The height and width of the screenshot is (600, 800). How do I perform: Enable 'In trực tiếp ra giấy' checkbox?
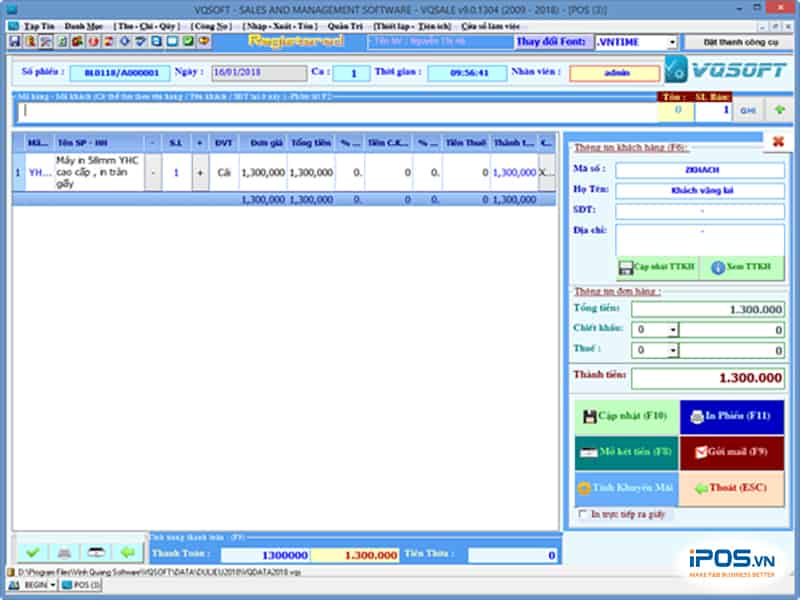tap(584, 514)
